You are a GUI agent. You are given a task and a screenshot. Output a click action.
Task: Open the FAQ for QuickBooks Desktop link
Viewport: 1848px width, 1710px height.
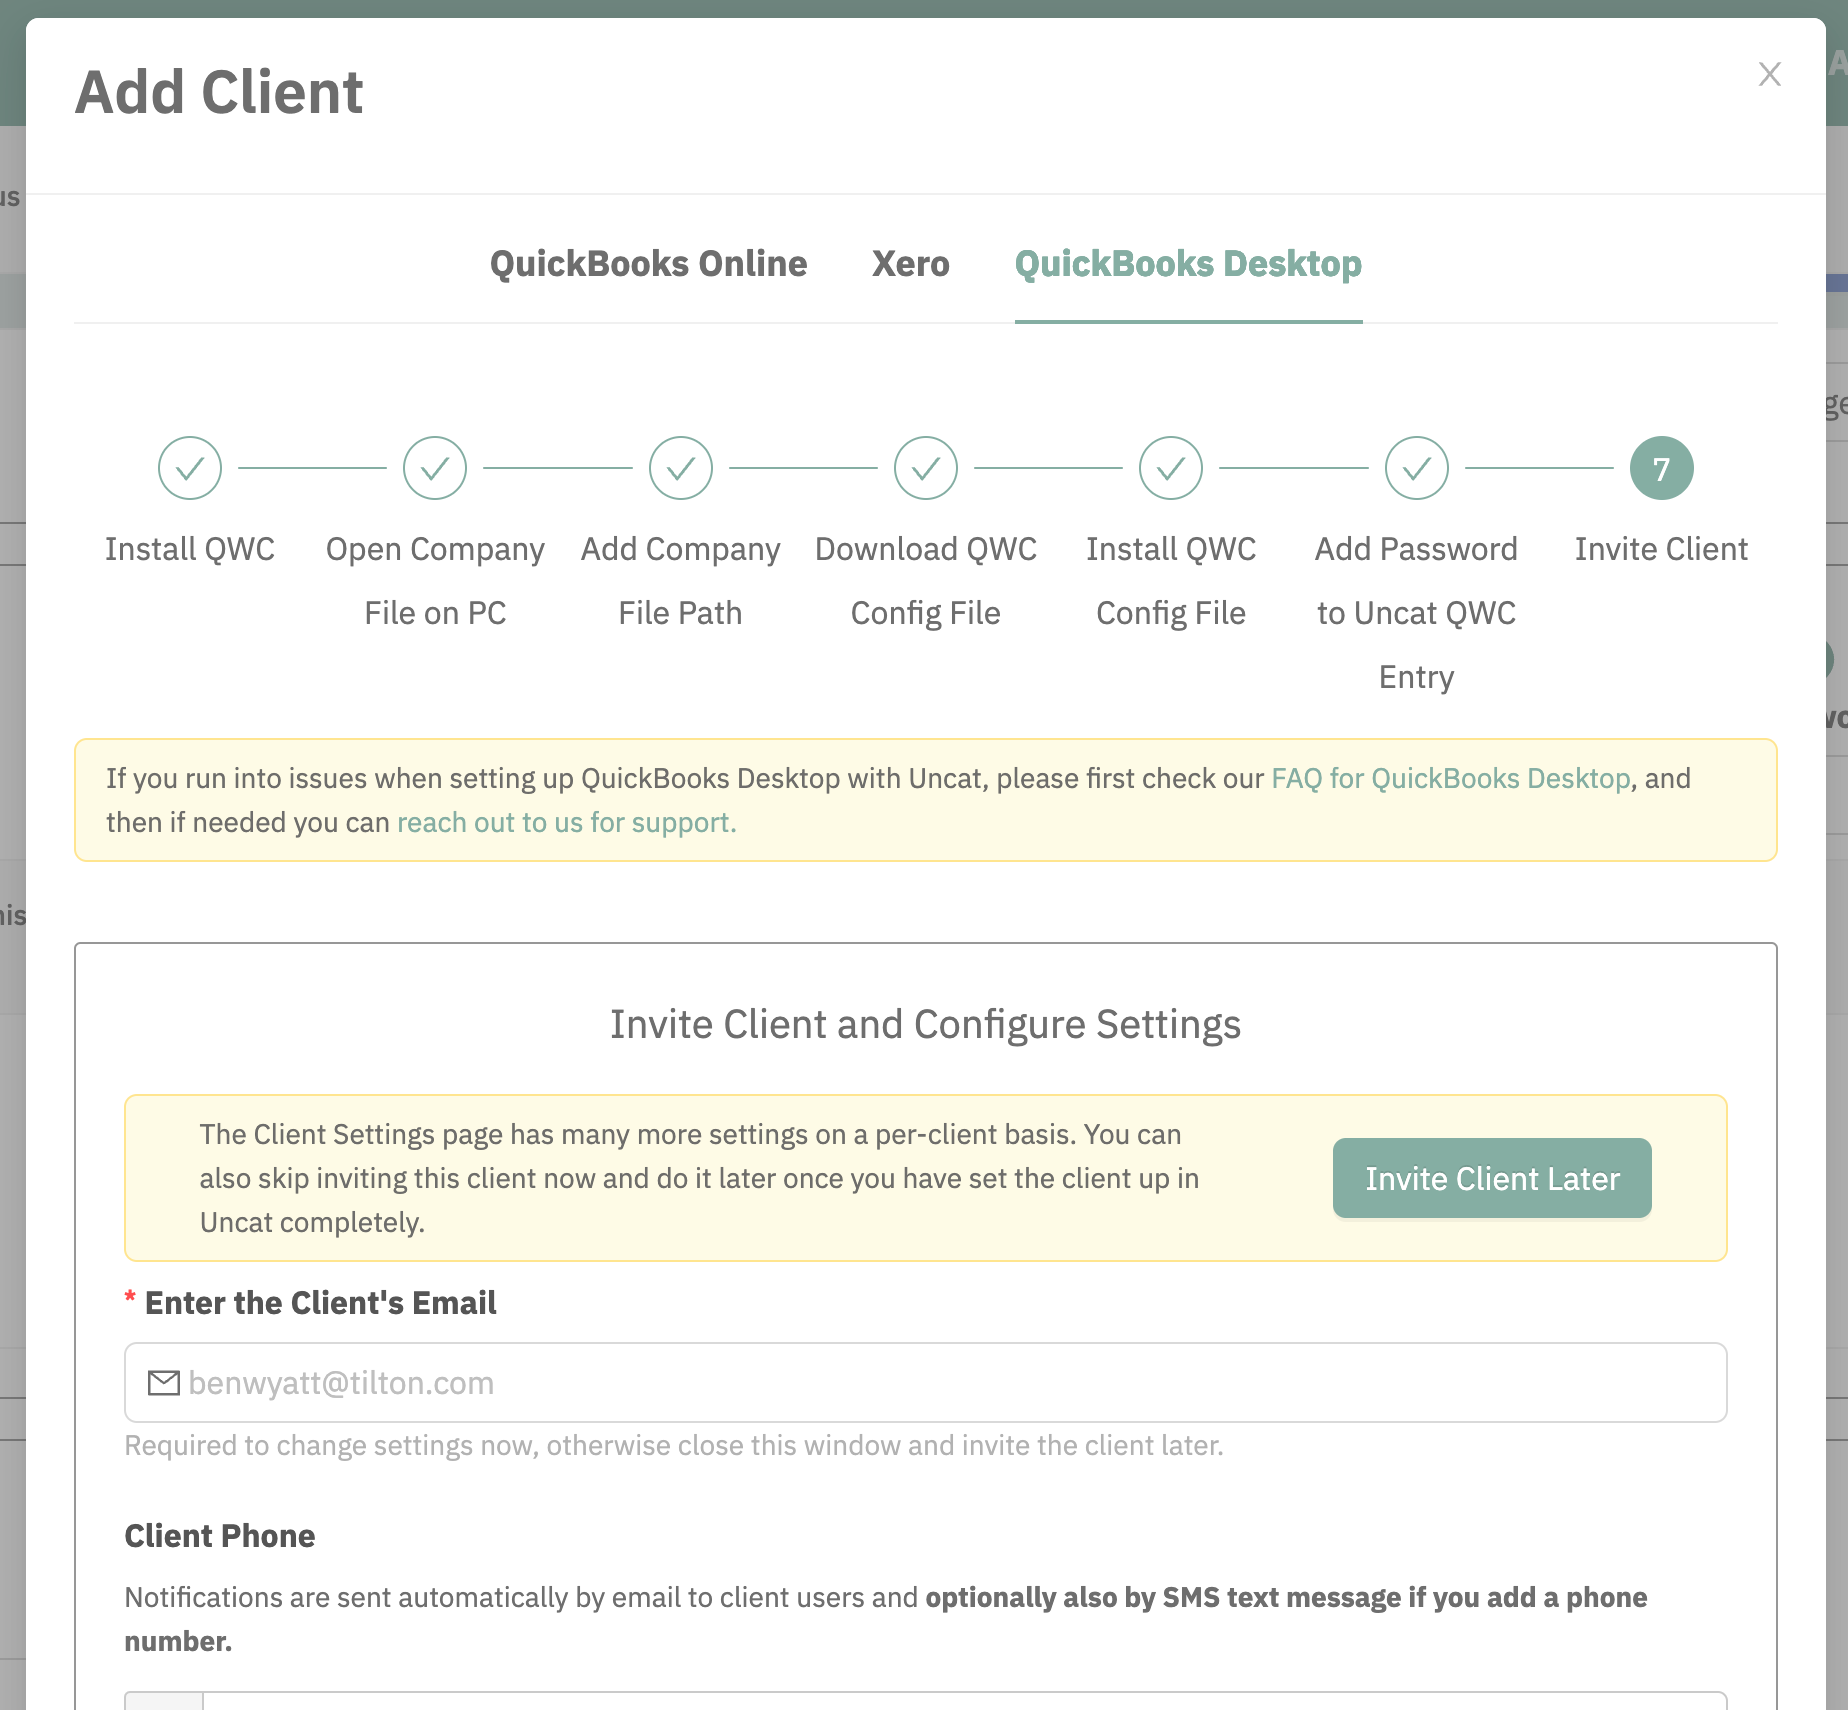coord(1451,778)
